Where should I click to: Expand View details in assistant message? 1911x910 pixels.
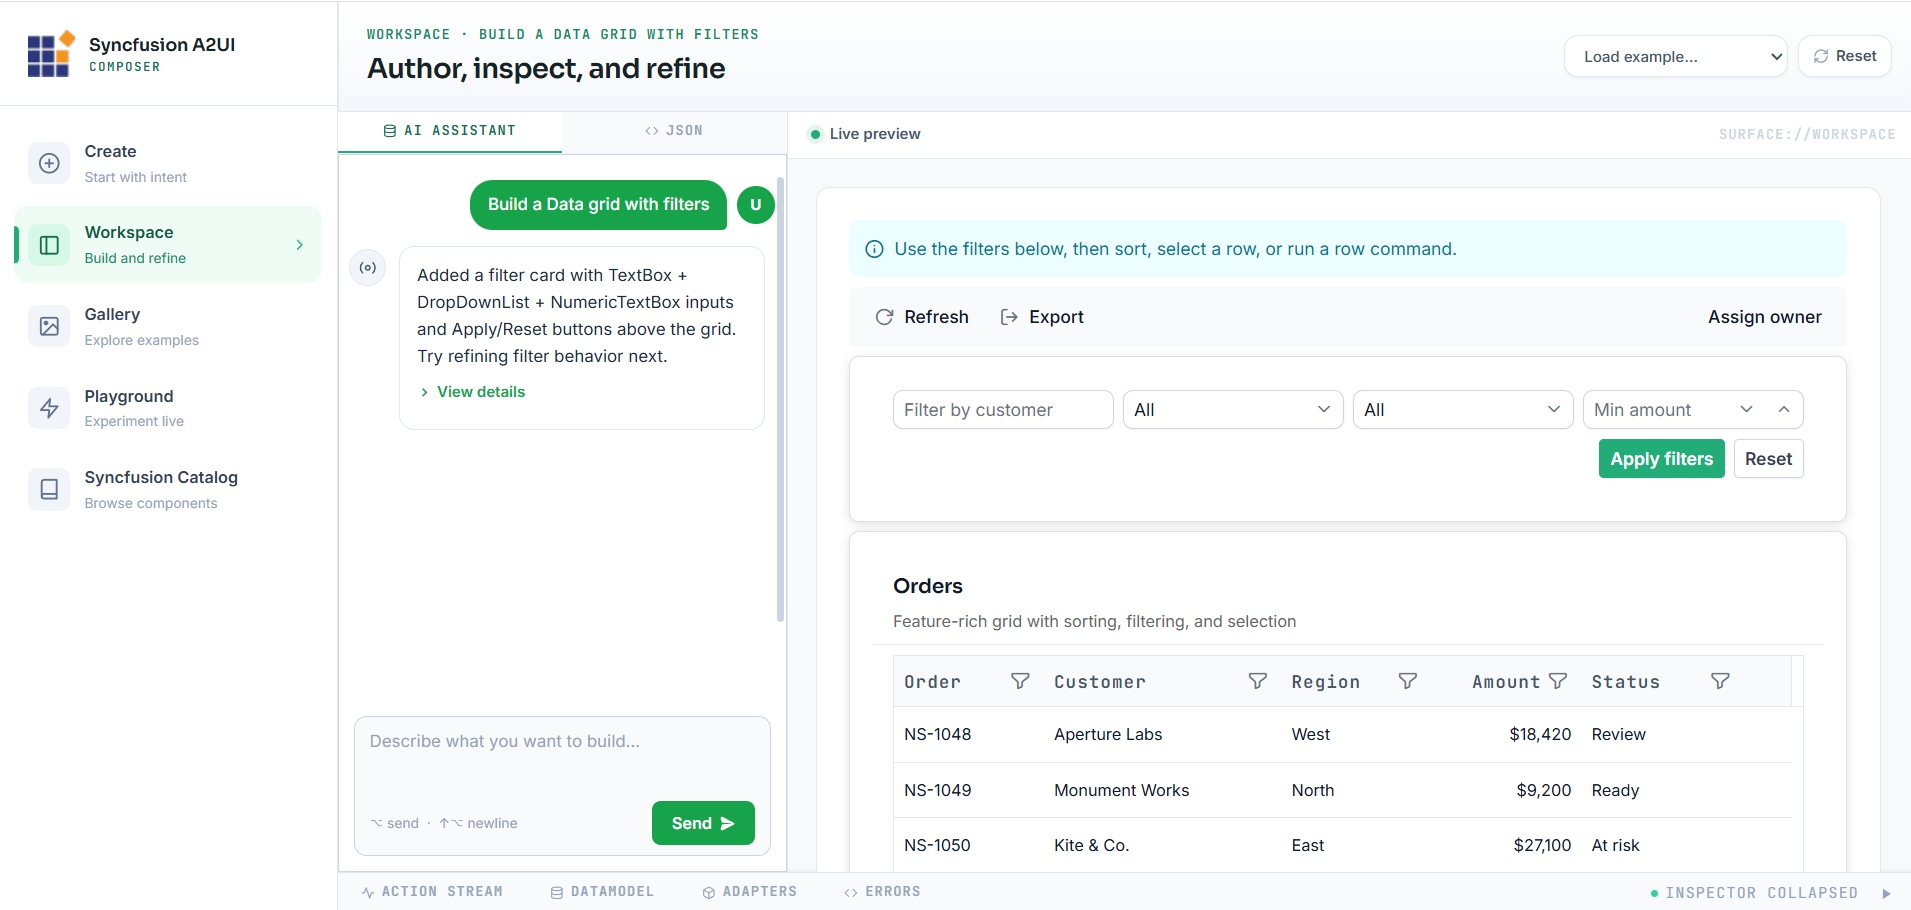[472, 392]
